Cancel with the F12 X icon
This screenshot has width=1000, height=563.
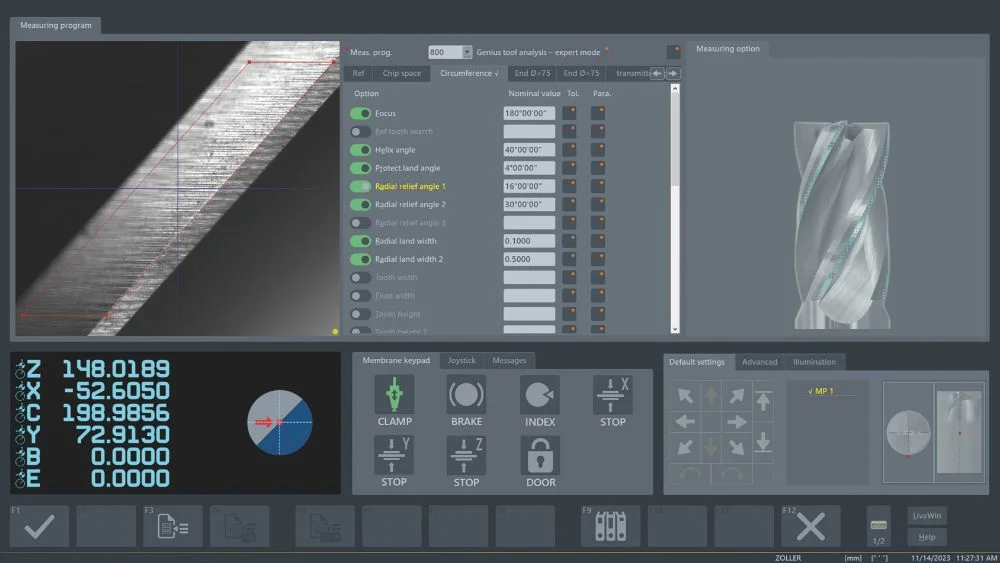point(811,526)
